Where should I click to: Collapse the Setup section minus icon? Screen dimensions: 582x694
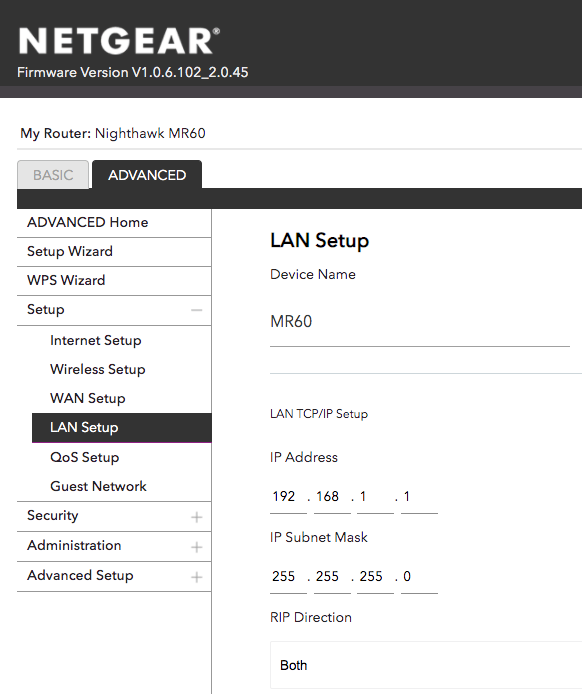(197, 310)
